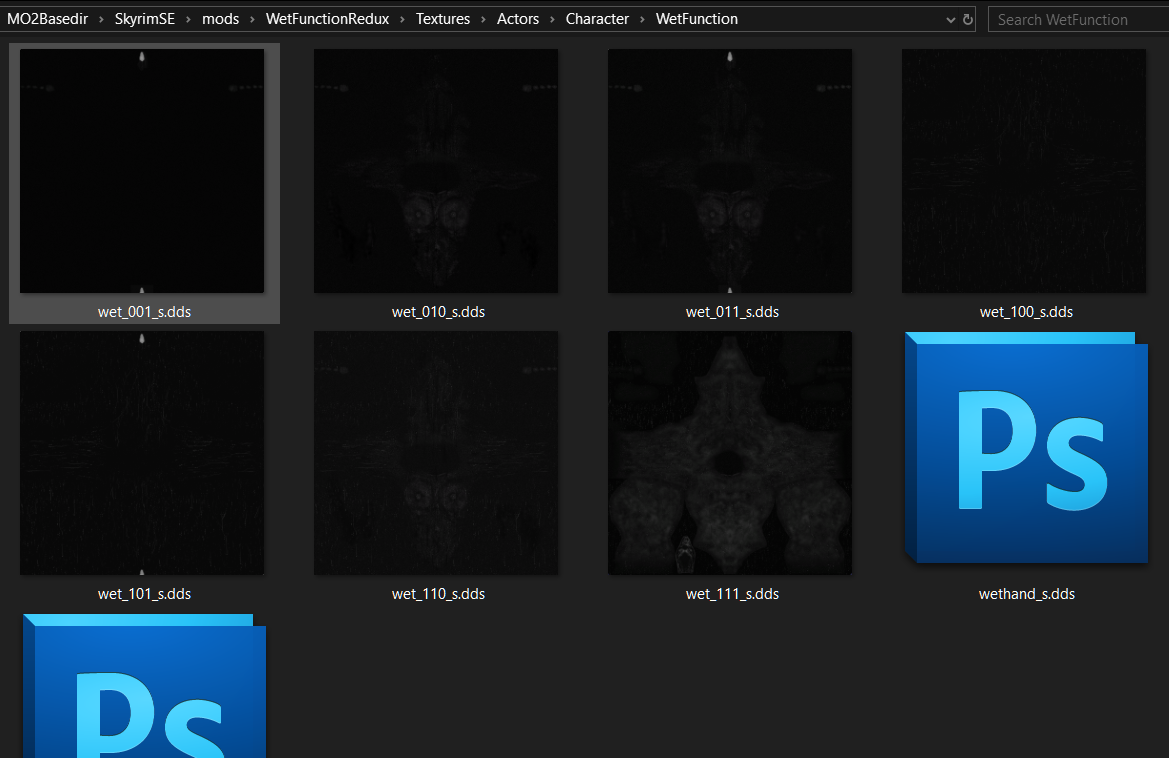The width and height of the screenshot is (1169, 758).
Task: Go to SkyrimSE folder in breadcrumb
Action: point(145,19)
